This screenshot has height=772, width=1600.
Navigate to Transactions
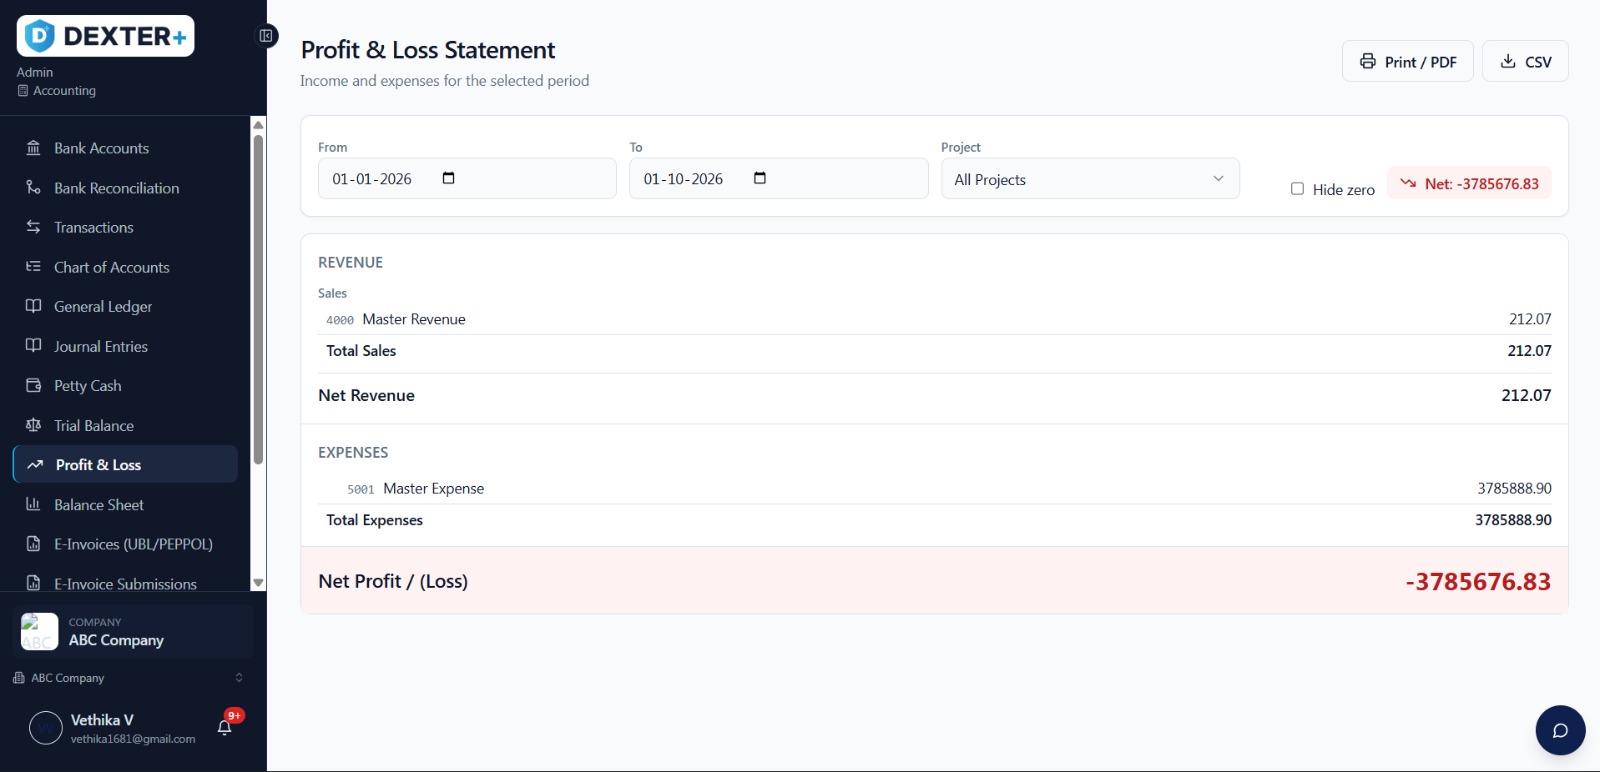point(125,227)
